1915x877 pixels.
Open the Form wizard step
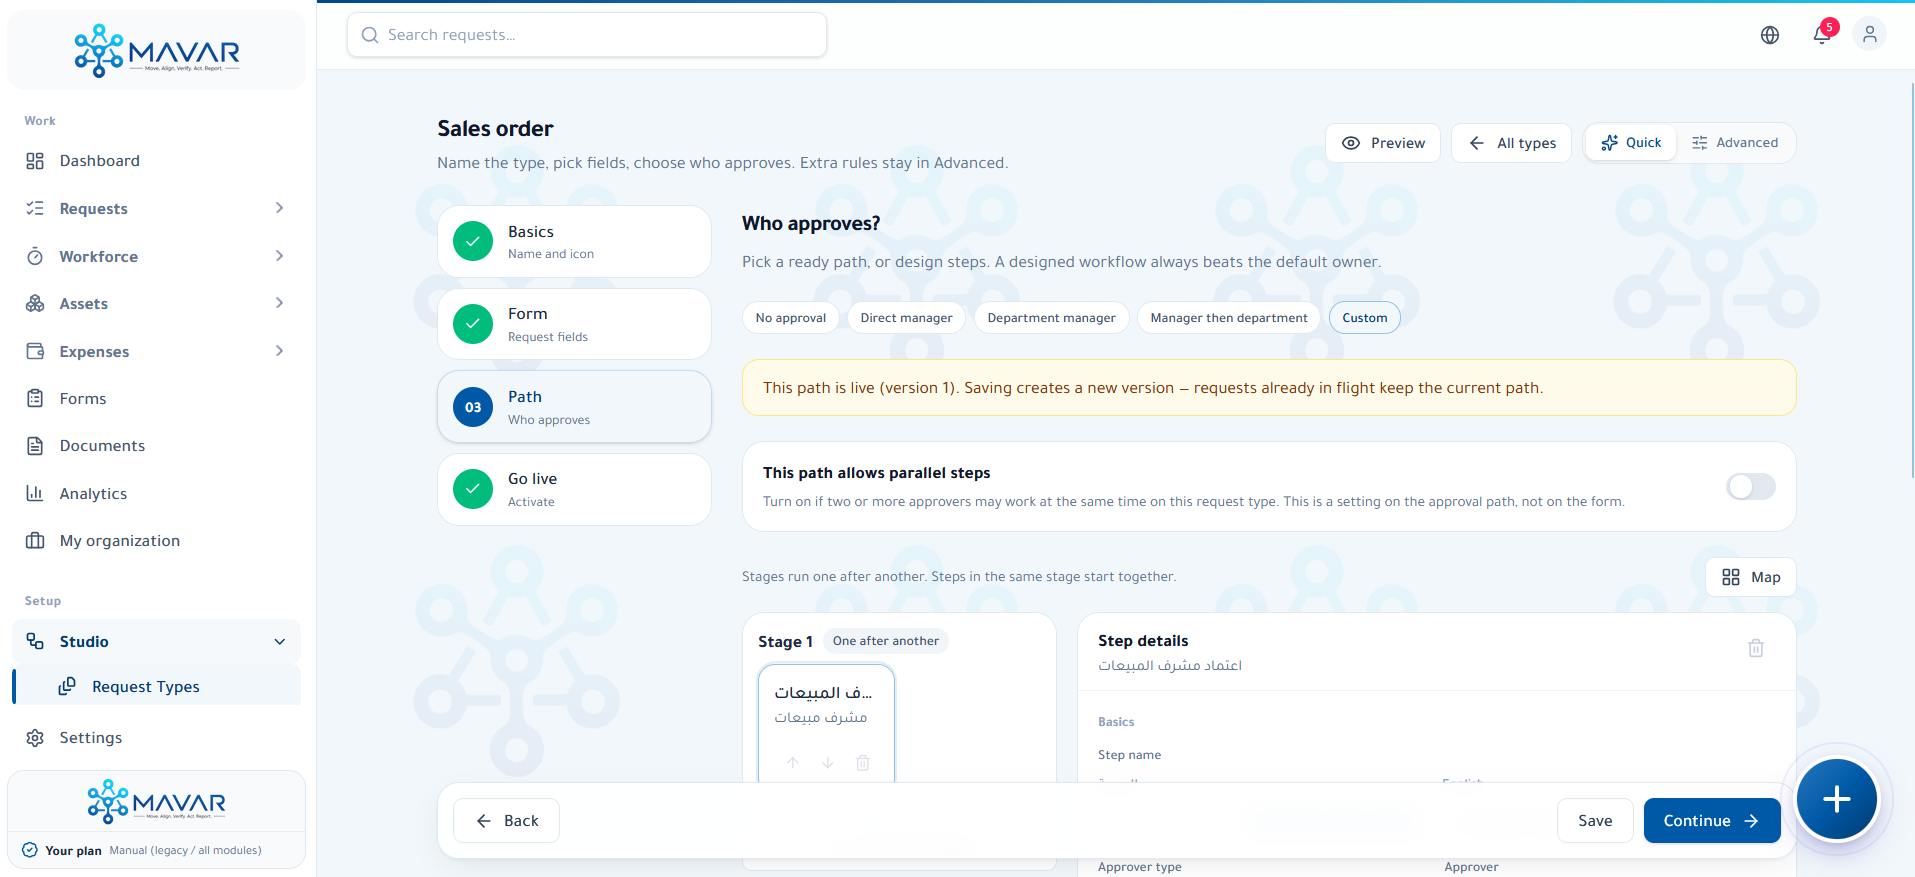coord(574,324)
